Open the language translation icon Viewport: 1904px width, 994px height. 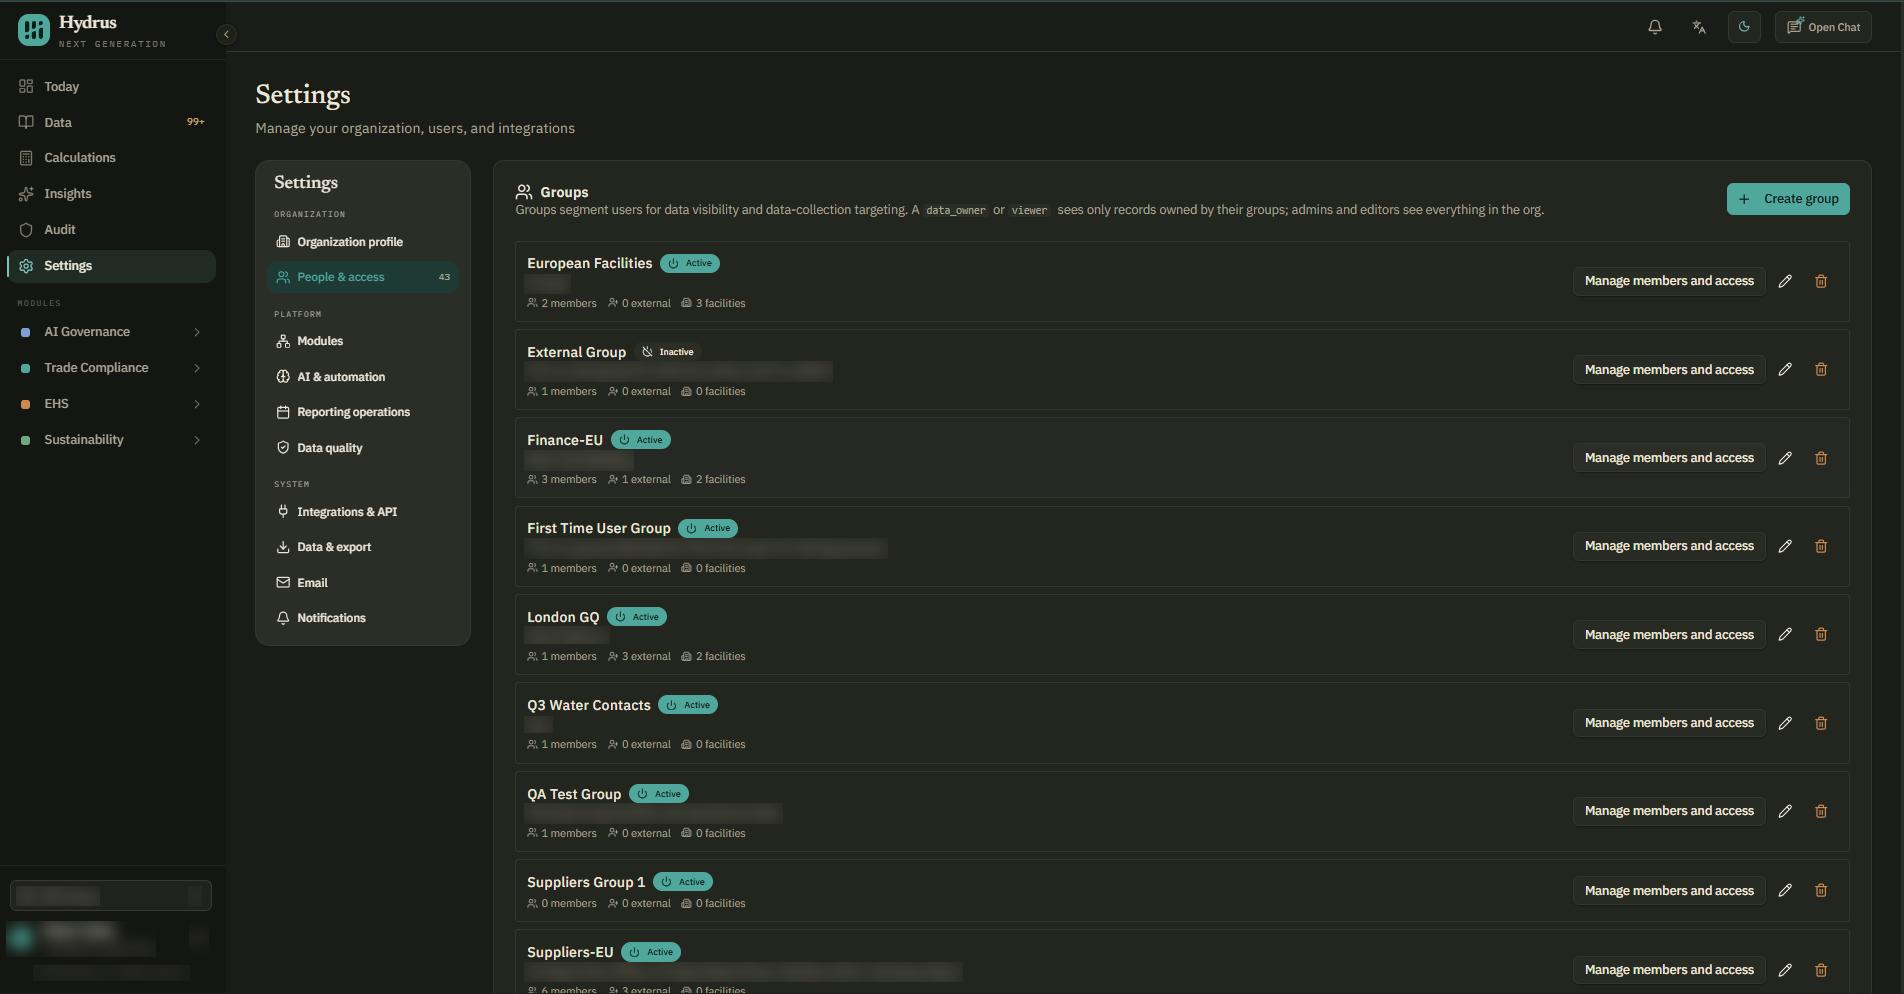coord(1699,27)
